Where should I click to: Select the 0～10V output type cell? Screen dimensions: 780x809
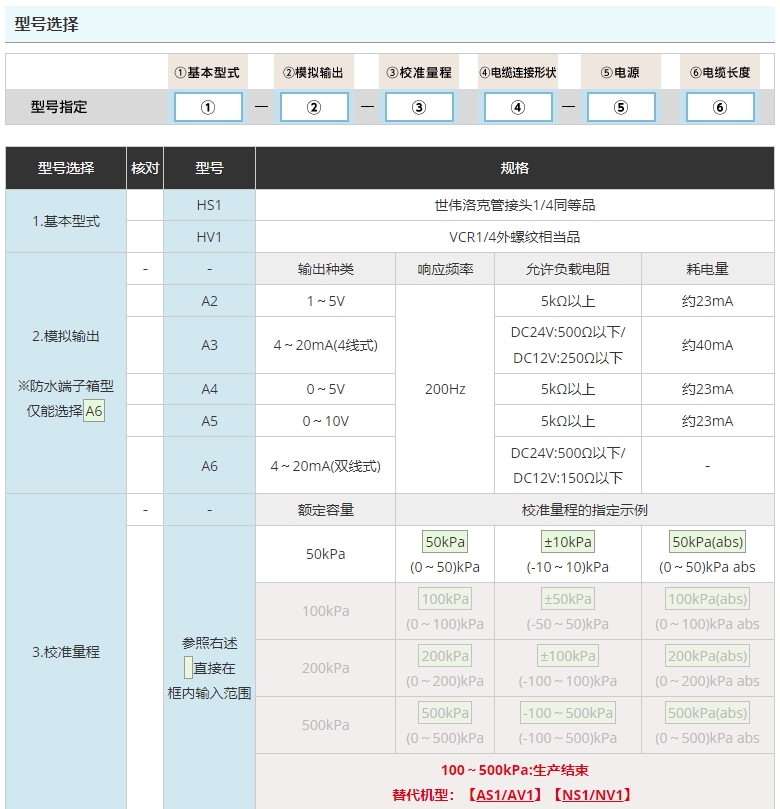click(x=326, y=421)
